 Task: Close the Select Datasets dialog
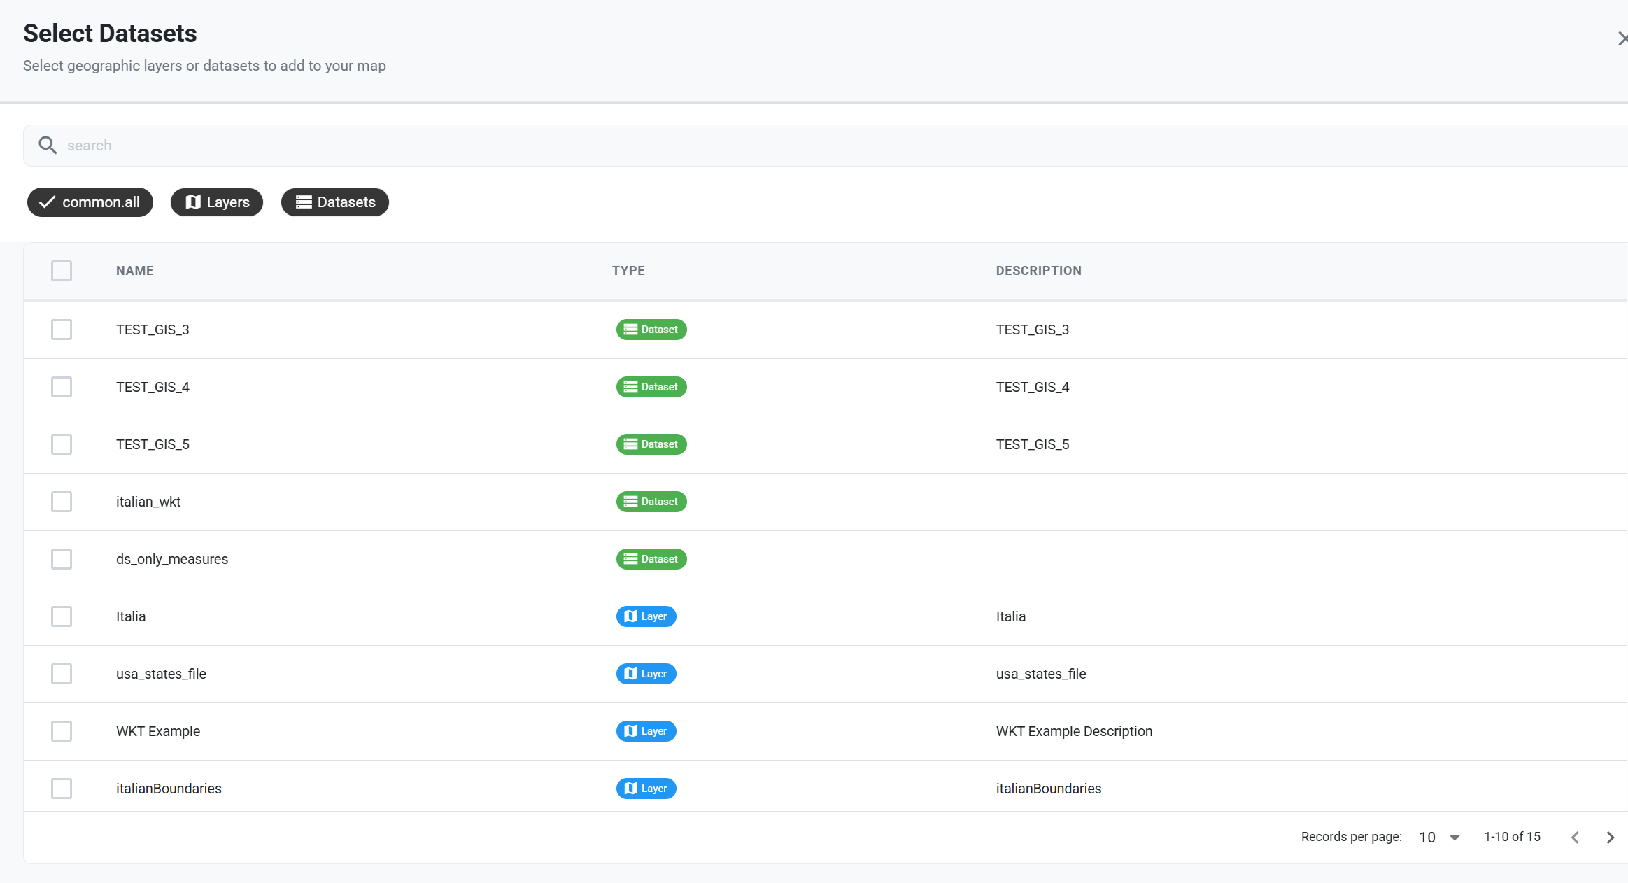tap(1622, 38)
